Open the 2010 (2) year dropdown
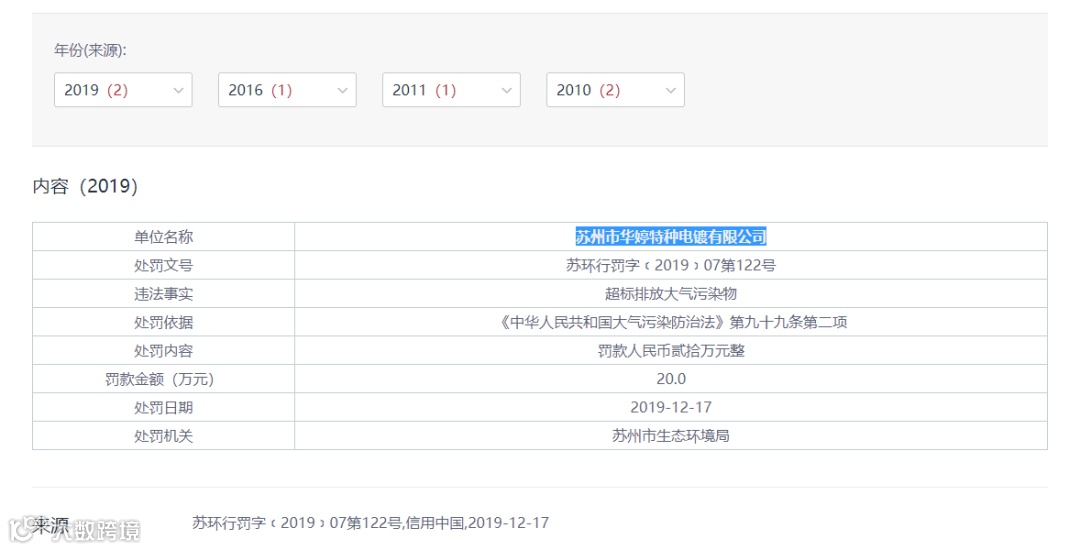The image size is (1080, 550). 615,90
